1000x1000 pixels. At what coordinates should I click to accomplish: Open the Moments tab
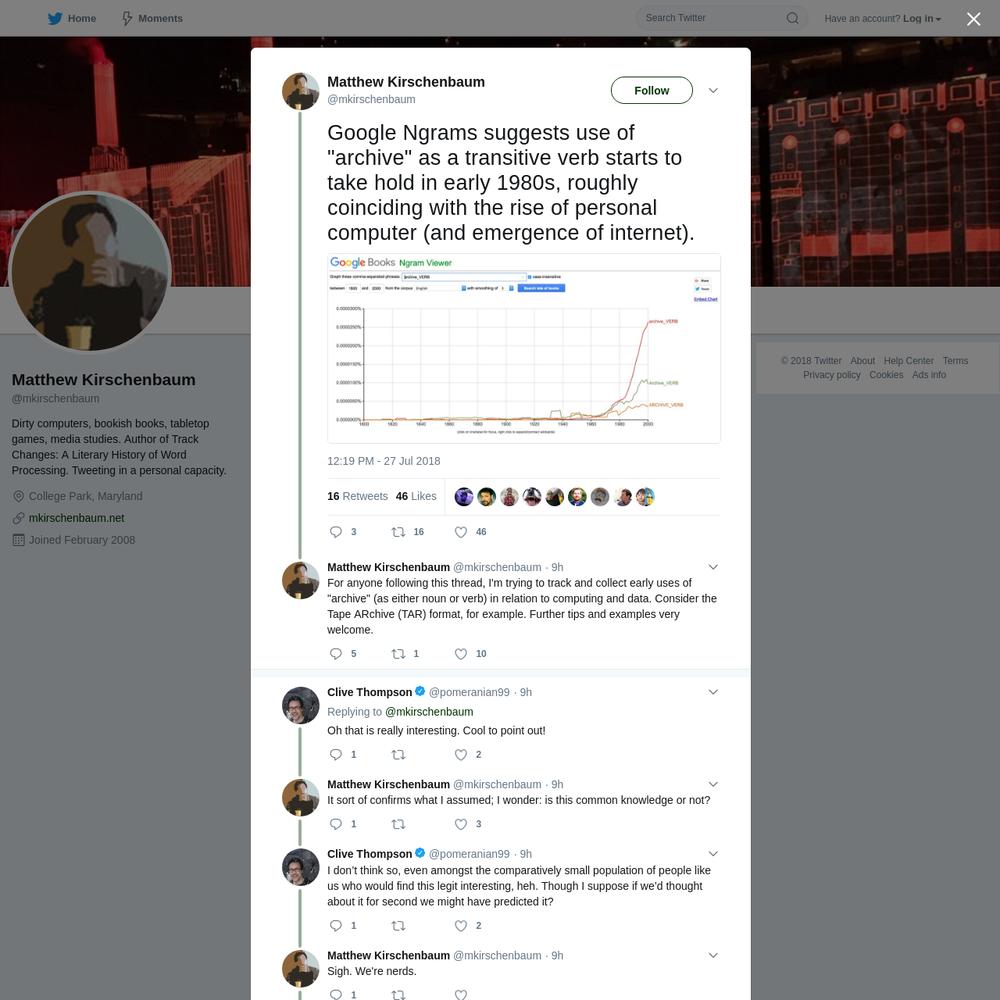pos(152,18)
